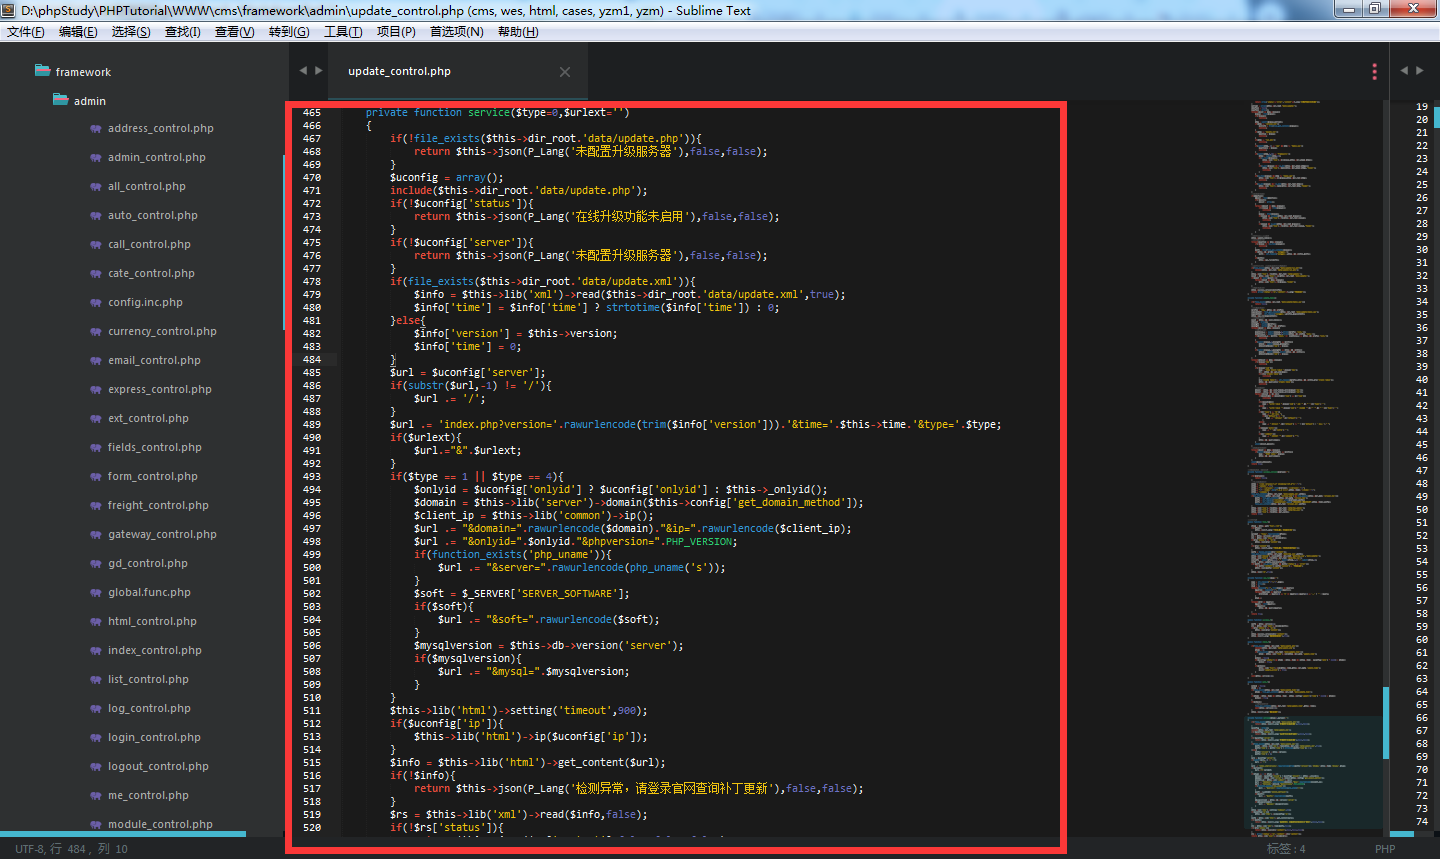This screenshot has width=1440, height=859.
Task: Open the 转到(G) menu
Action: point(289,32)
